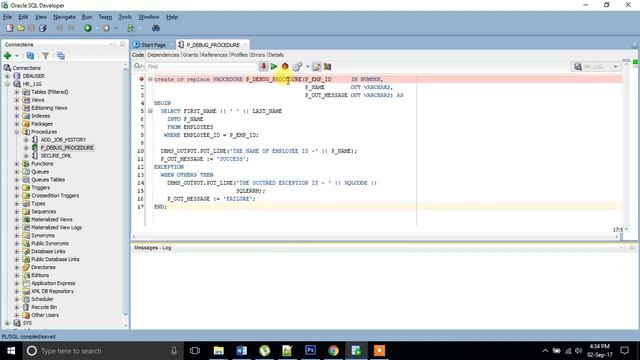Click the green Back navigation icon
Viewport: 640px width, 360px height.
coord(88,28)
